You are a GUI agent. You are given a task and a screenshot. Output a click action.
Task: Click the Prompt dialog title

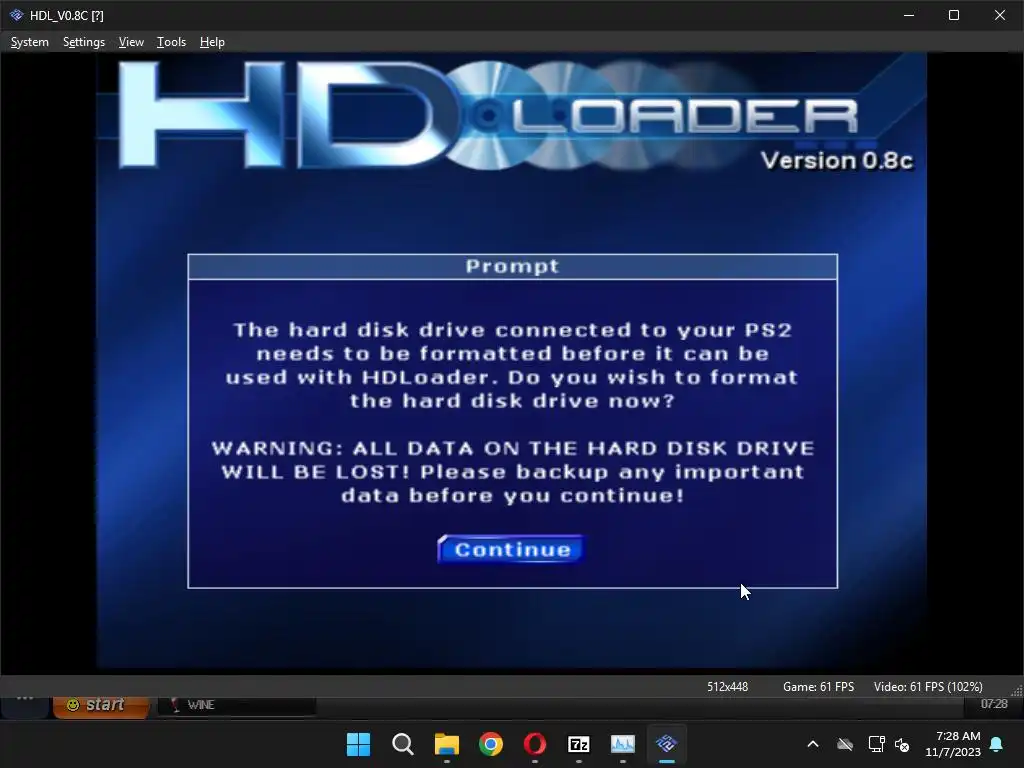[x=512, y=266]
